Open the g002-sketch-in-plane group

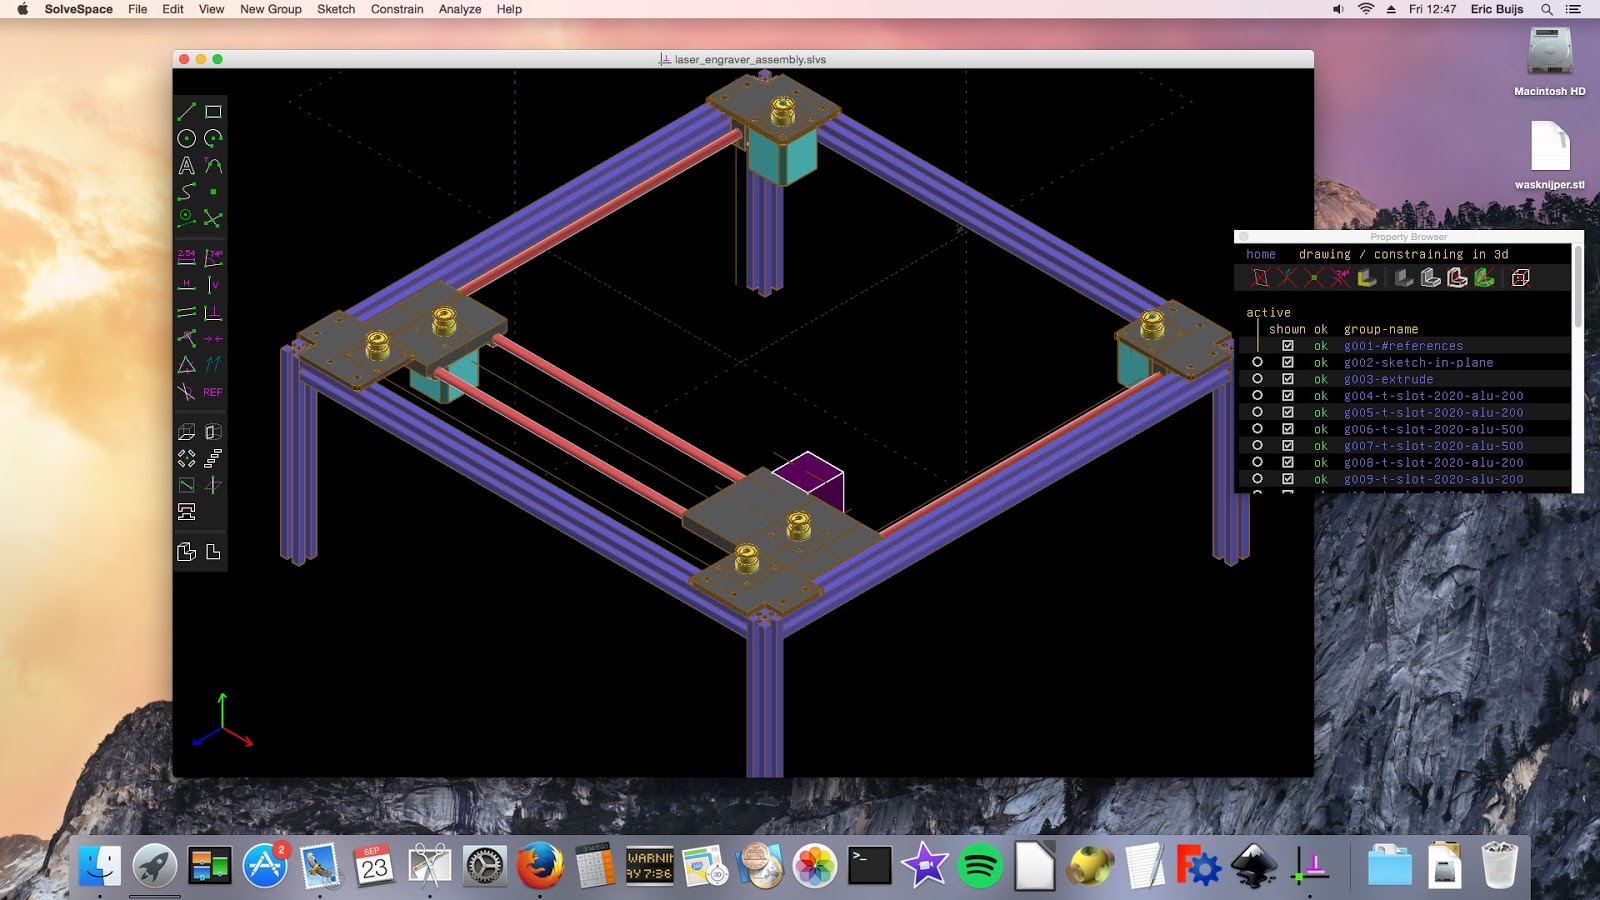(x=1420, y=362)
